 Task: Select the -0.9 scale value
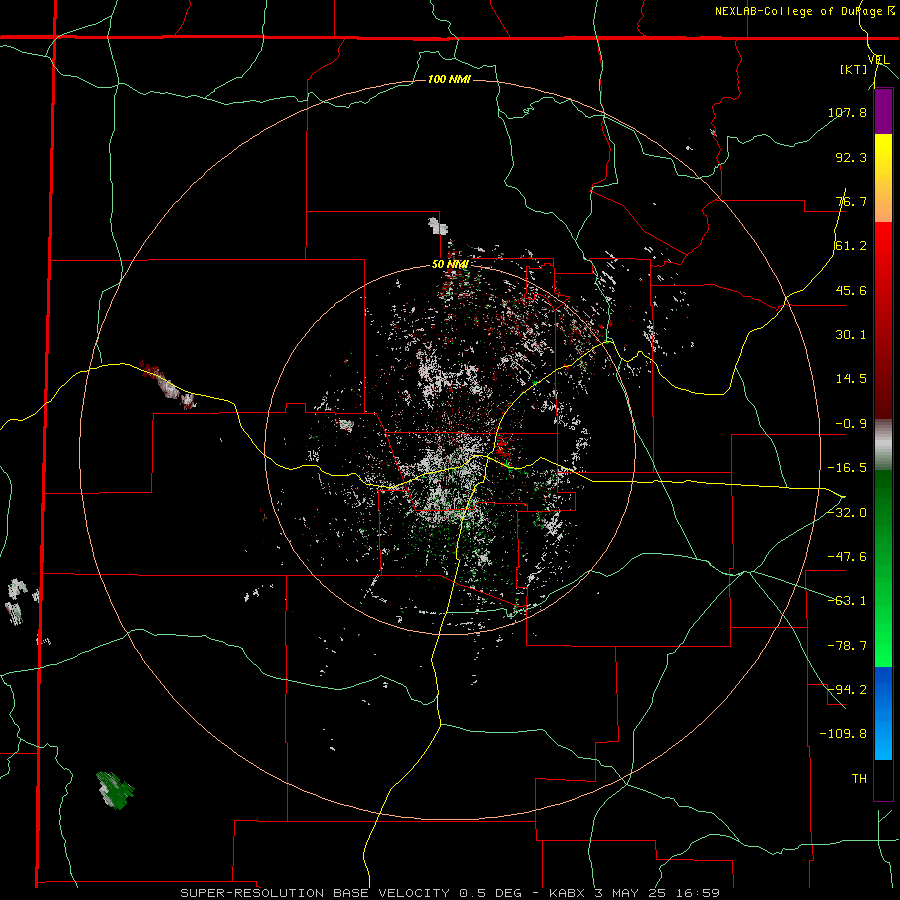851,424
